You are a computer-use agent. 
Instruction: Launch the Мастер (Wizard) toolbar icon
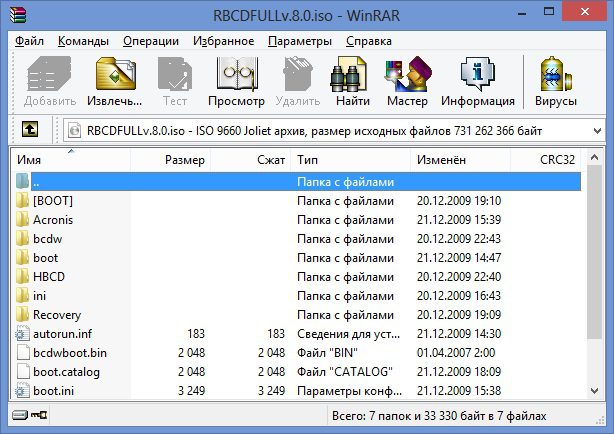(407, 74)
